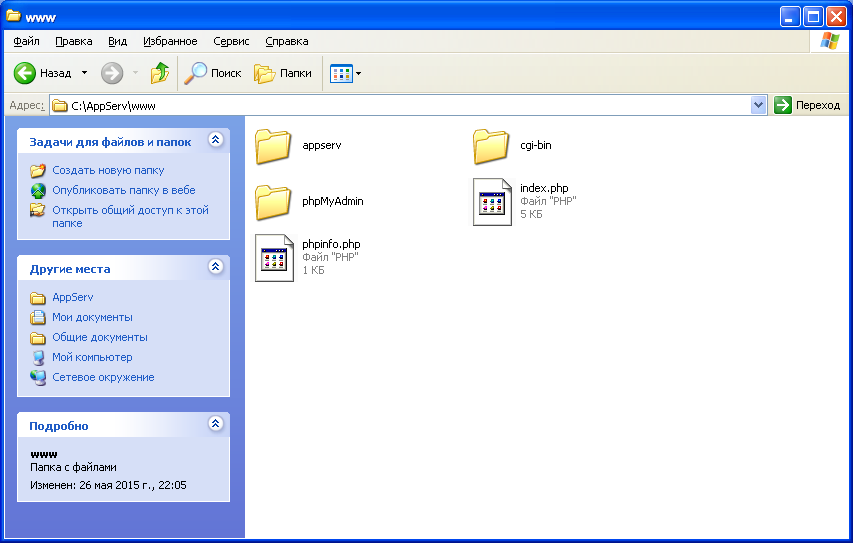Click Открыть общий доступ к этой папке
Screen dimensions: 853x543
click(x=131, y=217)
